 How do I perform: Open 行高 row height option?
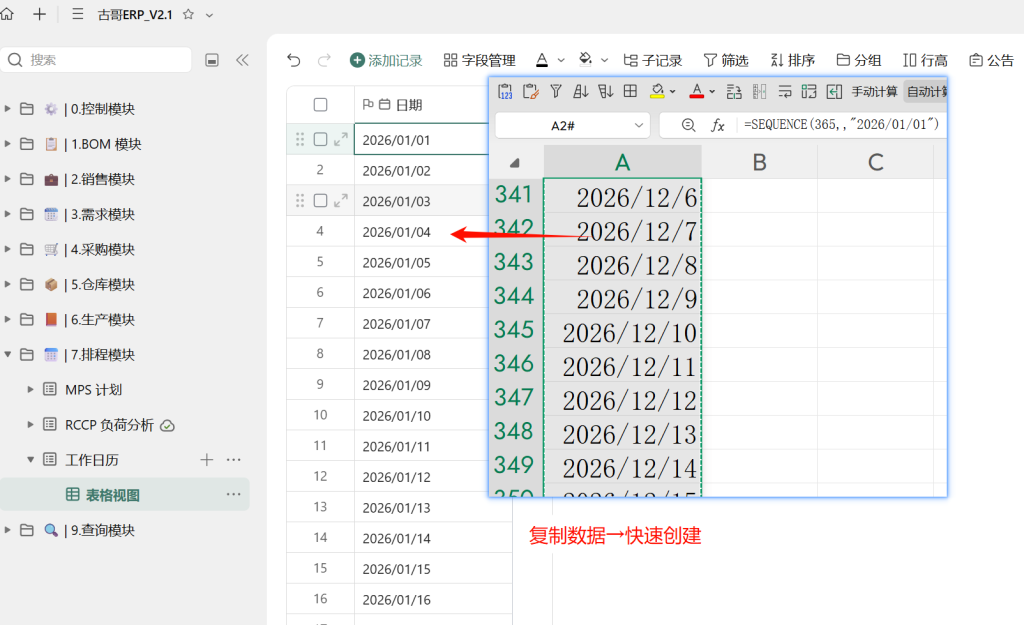(925, 61)
